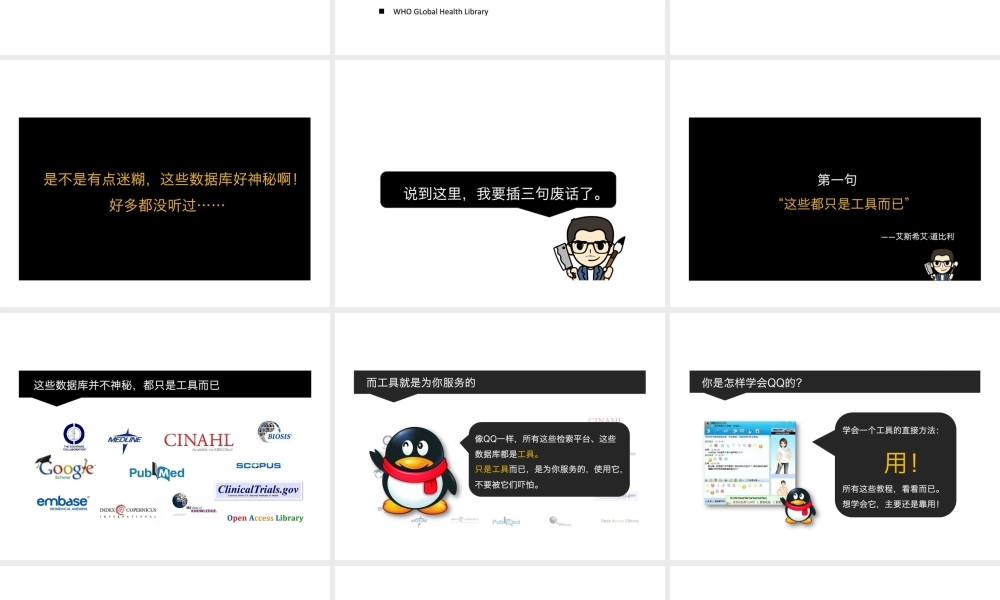Viewport: 1000px width, 600px height.
Task: Click the PubMed logo
Action: click(x=157, y=472)
